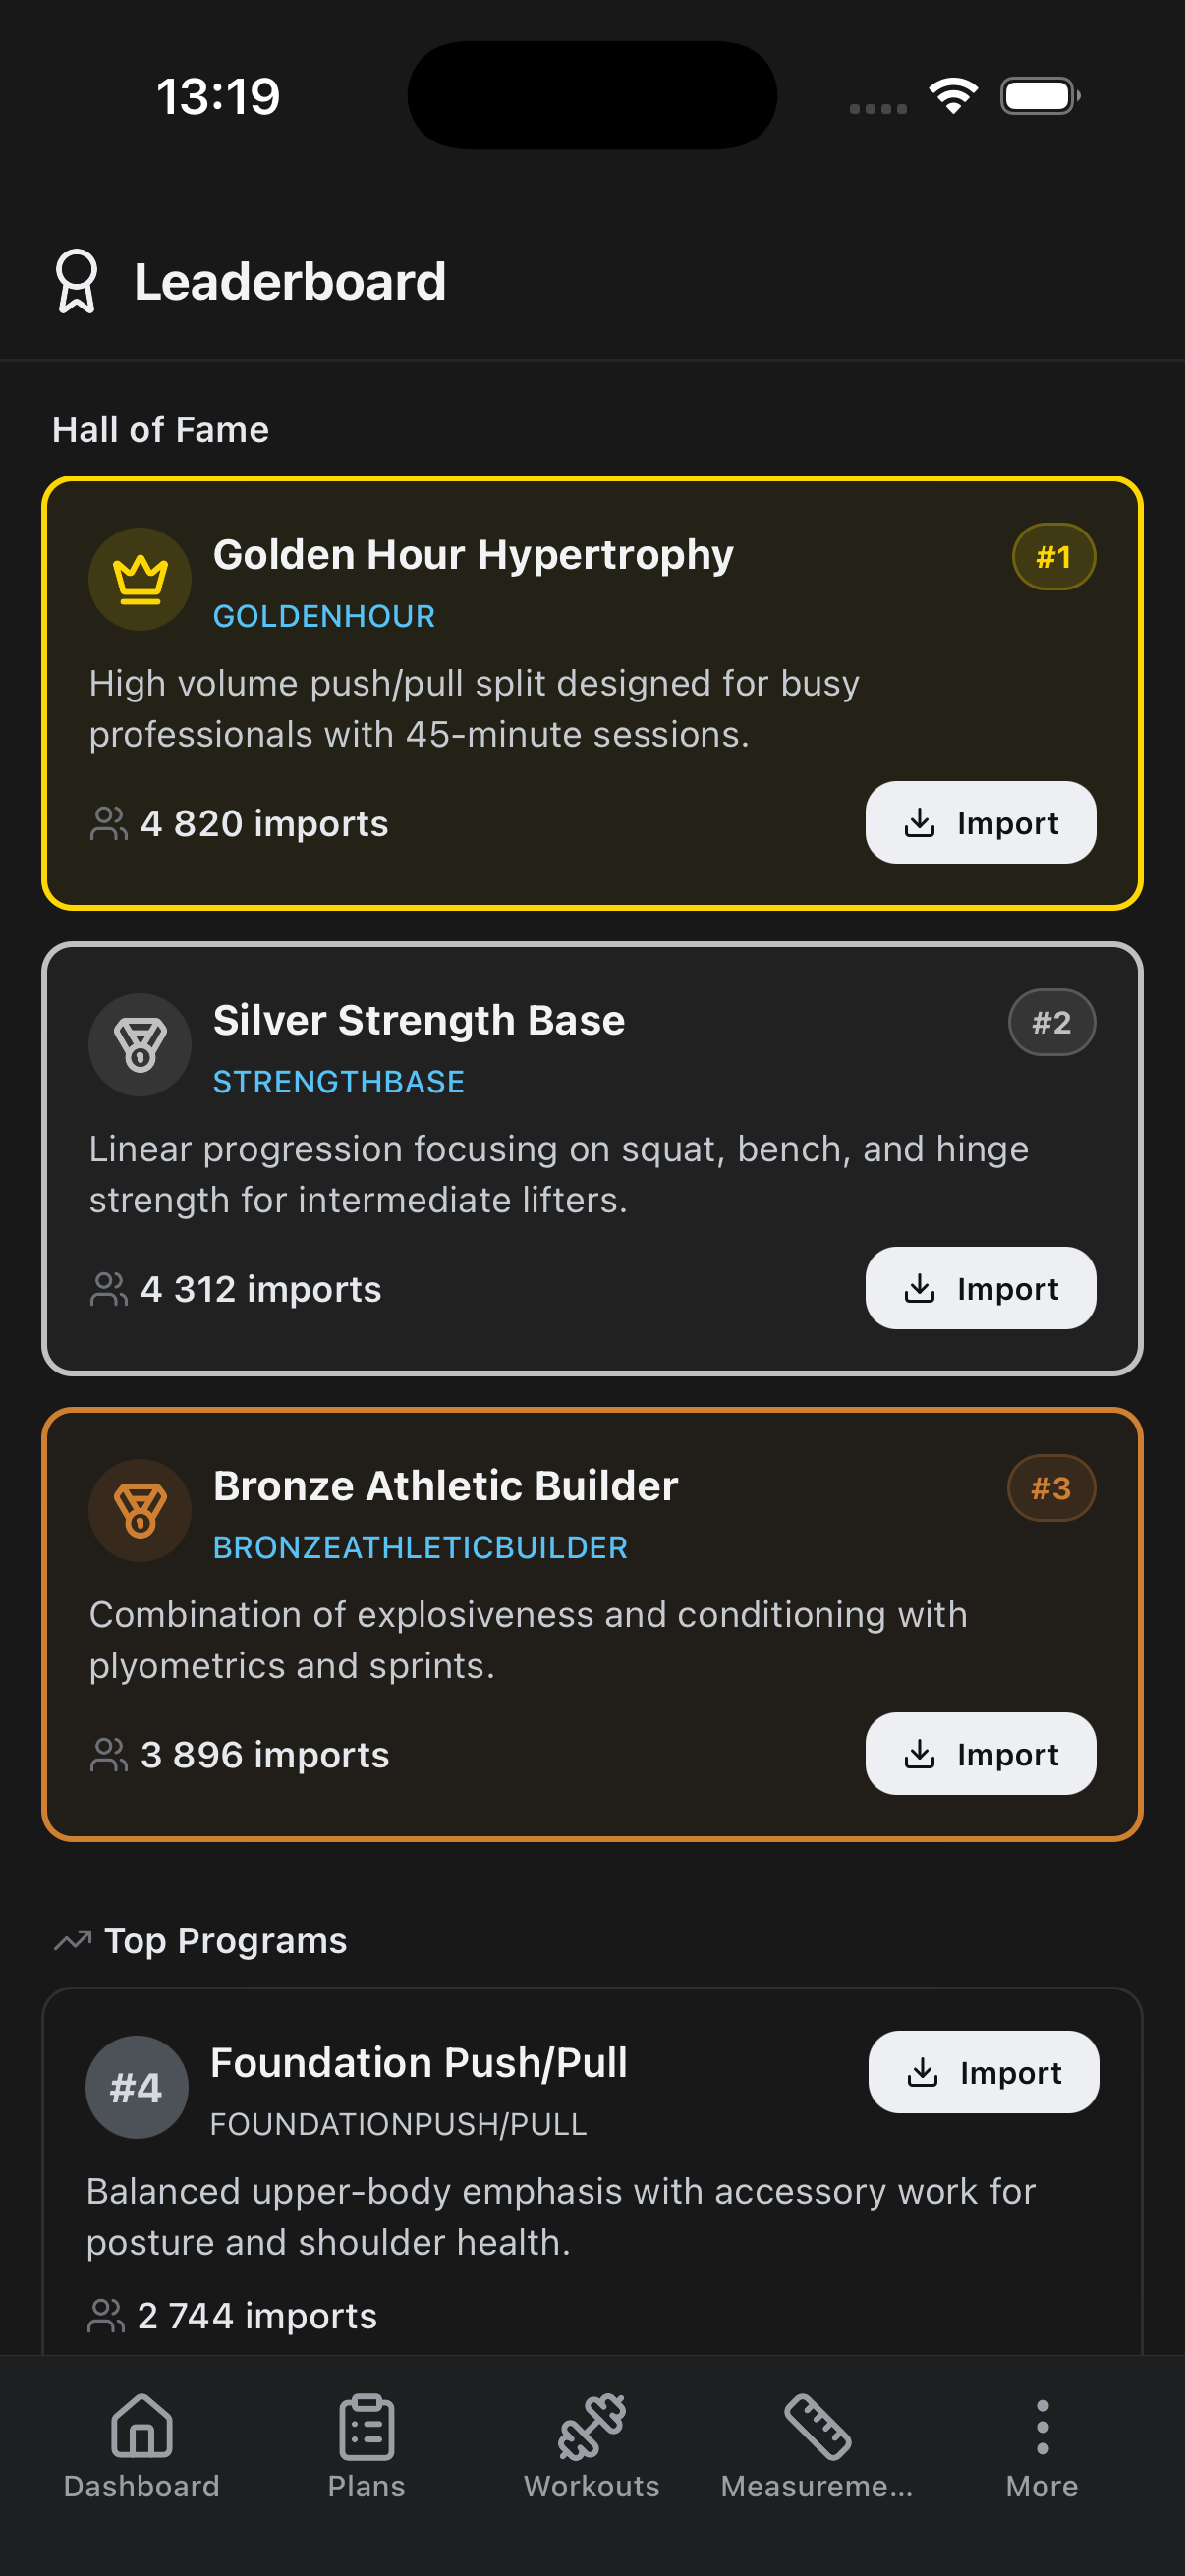Open the Dashboard tab
This screenshot has width=1185, height=2576.
click(141, 2443)
